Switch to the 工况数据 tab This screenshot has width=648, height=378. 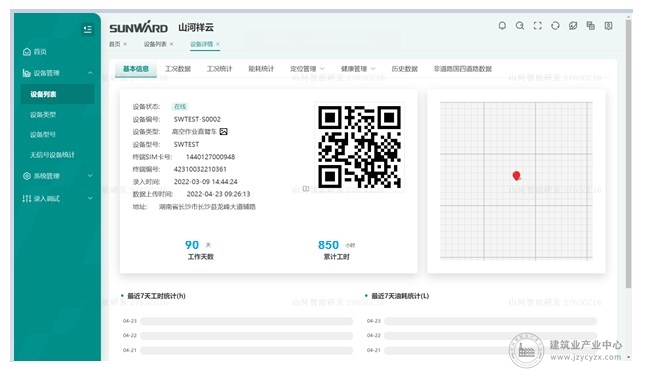click(x=178, y=69)
